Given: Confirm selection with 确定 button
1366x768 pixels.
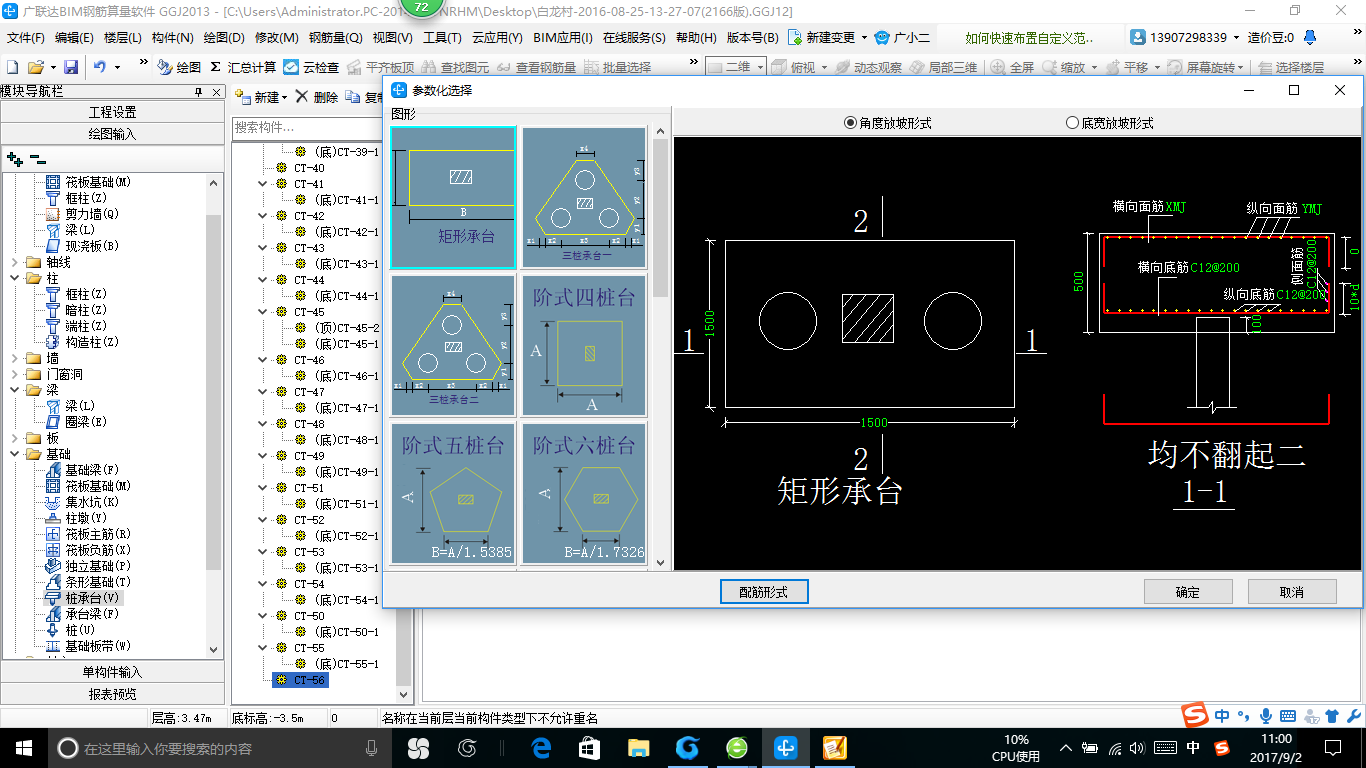Looking at the screenshot, I should (x=1188, y=592).
